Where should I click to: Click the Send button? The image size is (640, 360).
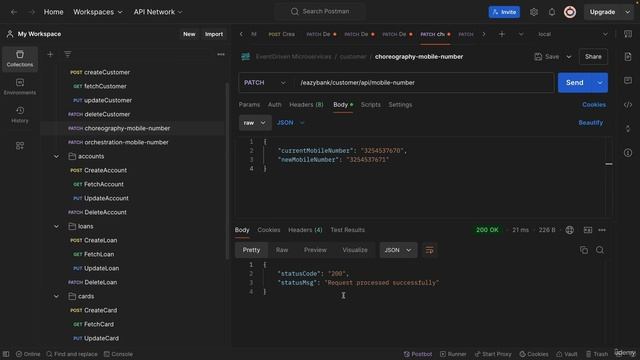click(575, 82)
